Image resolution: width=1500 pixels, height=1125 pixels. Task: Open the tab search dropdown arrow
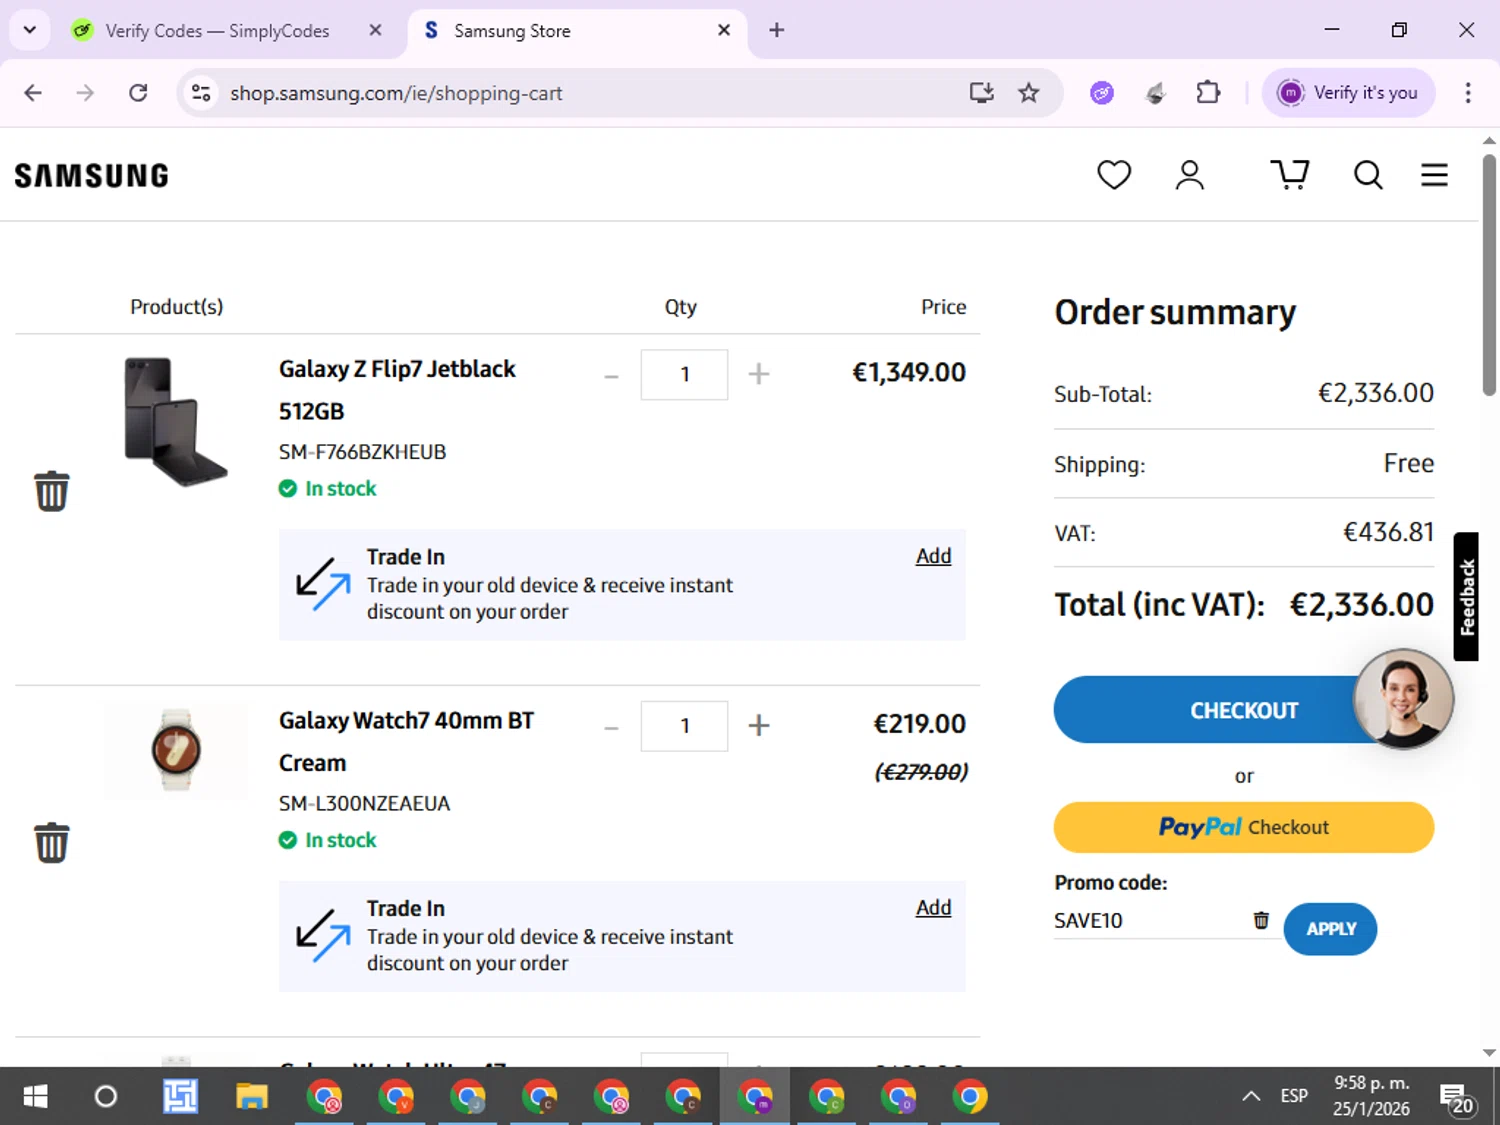tap(30, 30)
